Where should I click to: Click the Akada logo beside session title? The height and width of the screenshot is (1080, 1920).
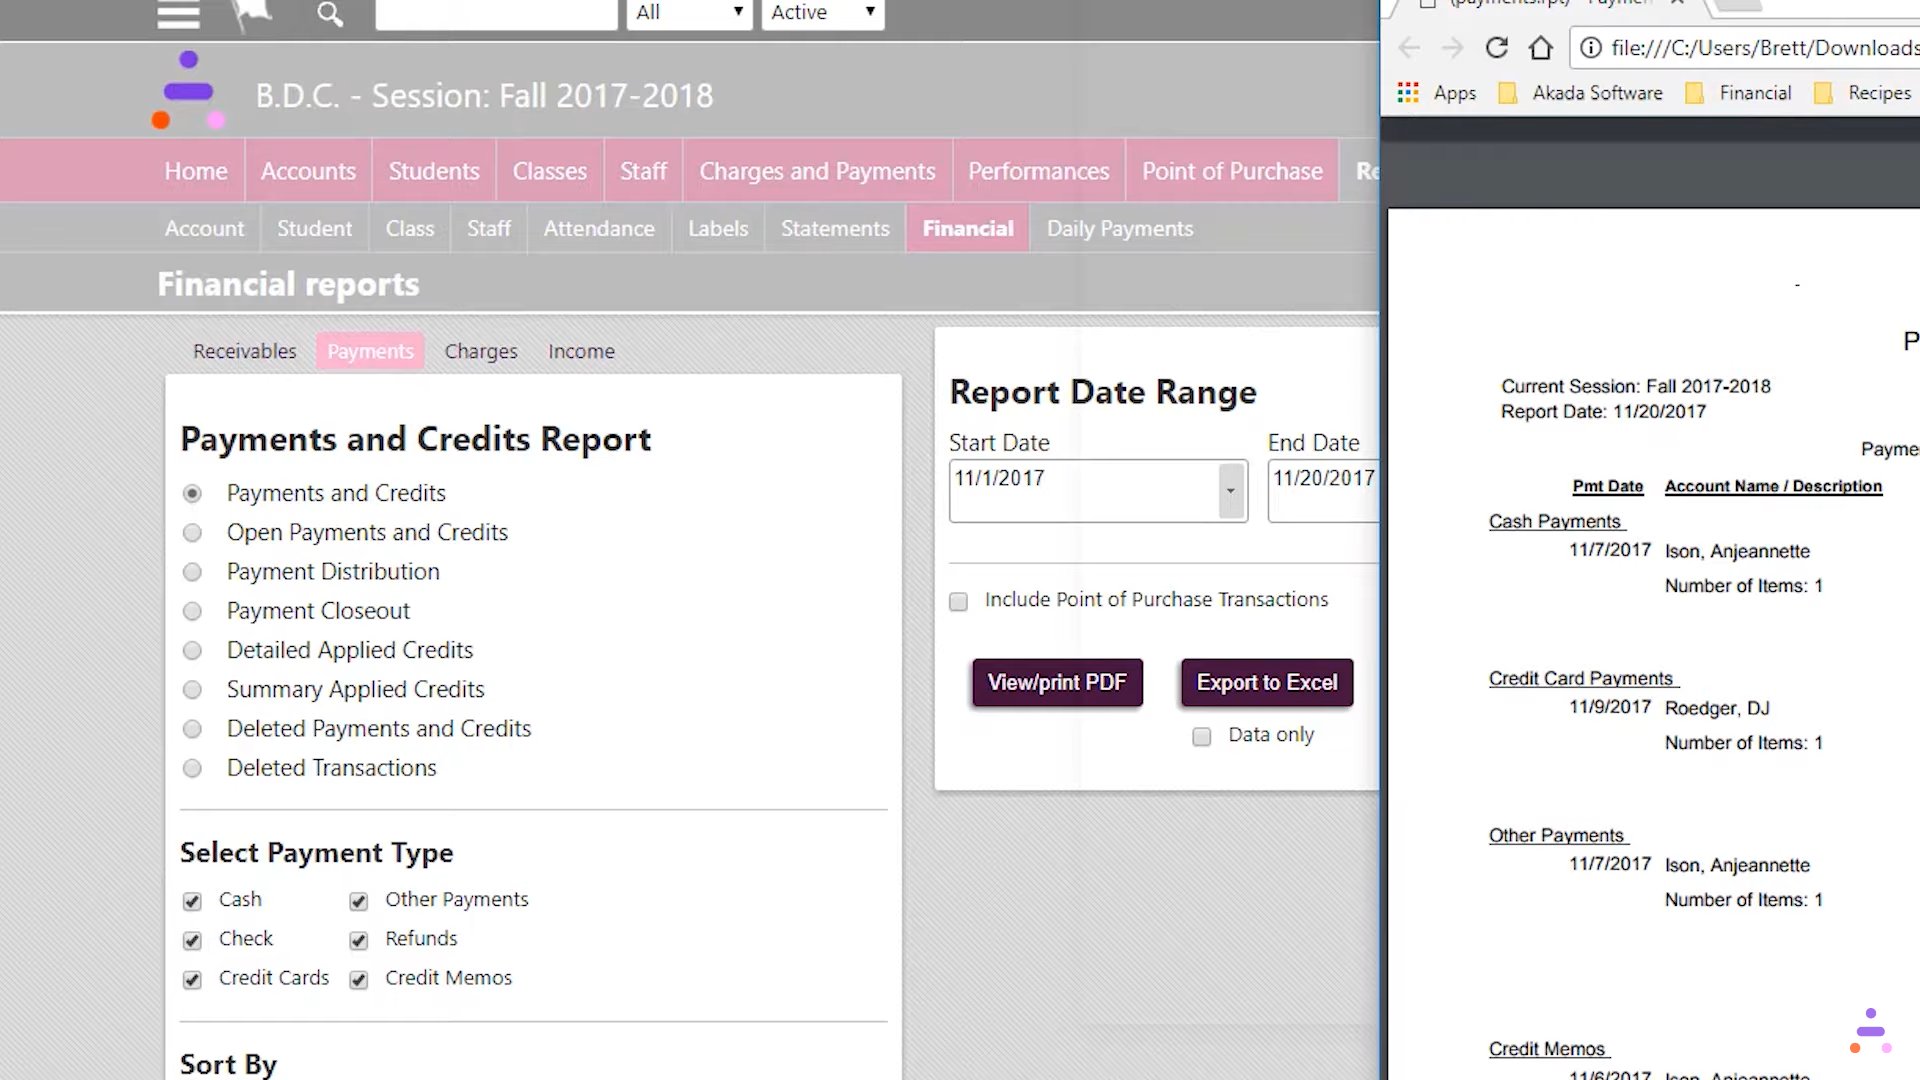[188, 92]
